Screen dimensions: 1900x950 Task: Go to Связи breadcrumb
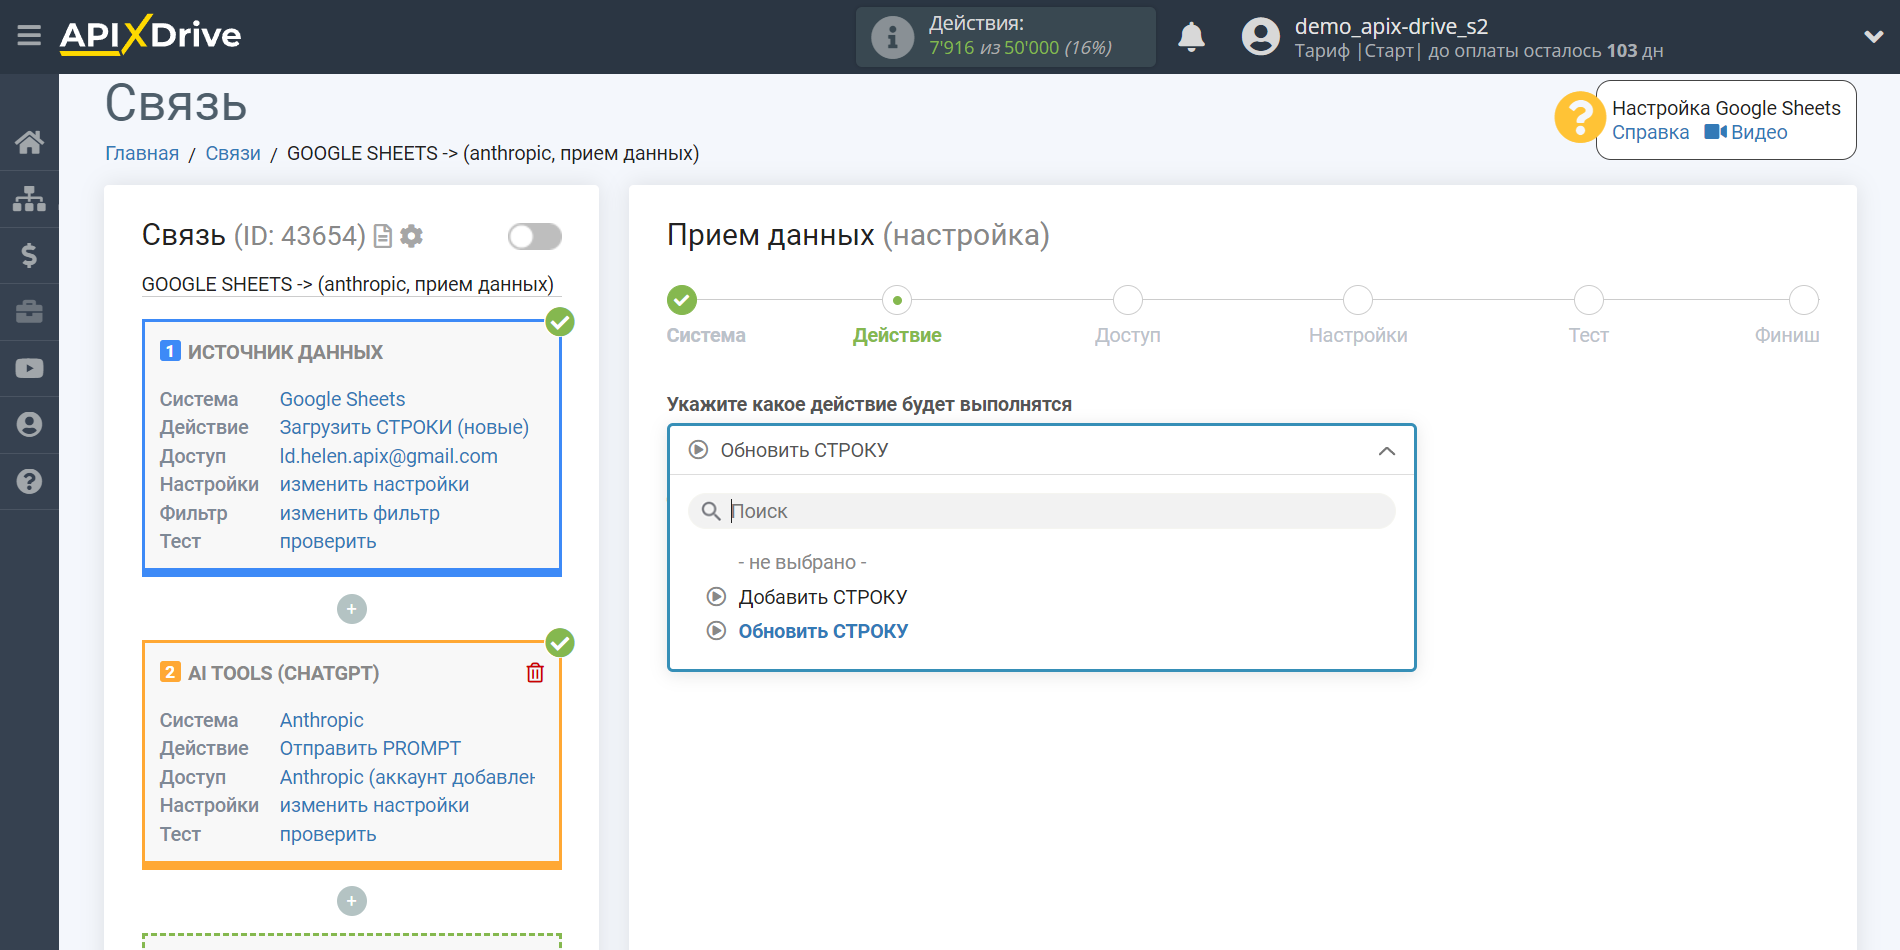233,153
